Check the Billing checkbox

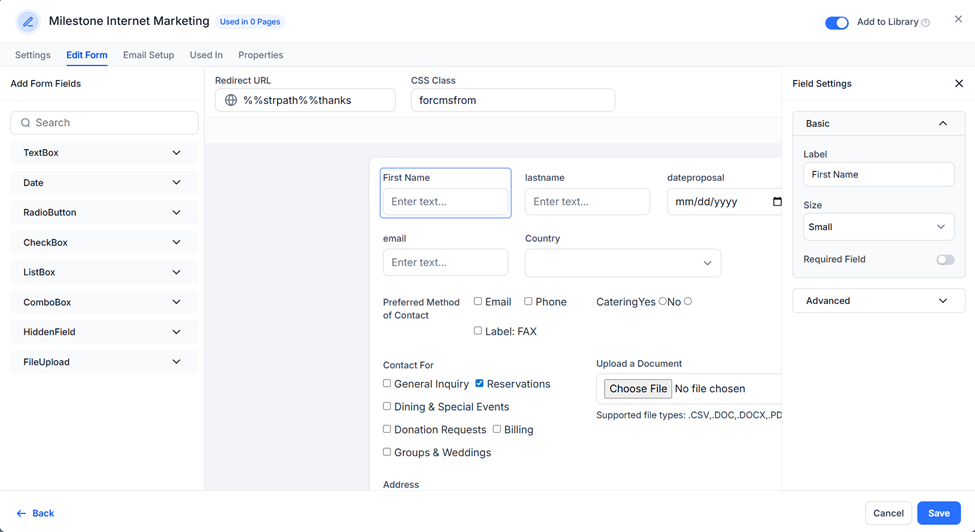pyautogui.click(x=497, y=429)
